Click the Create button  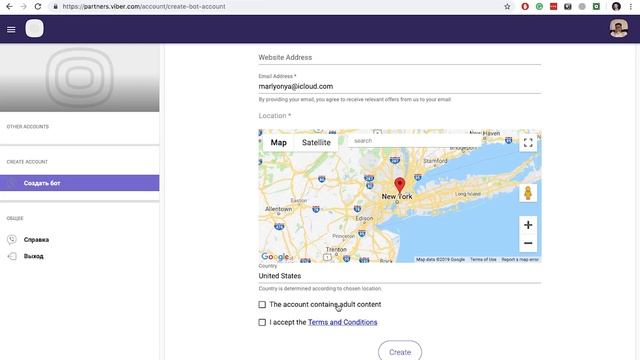point(400,351)
